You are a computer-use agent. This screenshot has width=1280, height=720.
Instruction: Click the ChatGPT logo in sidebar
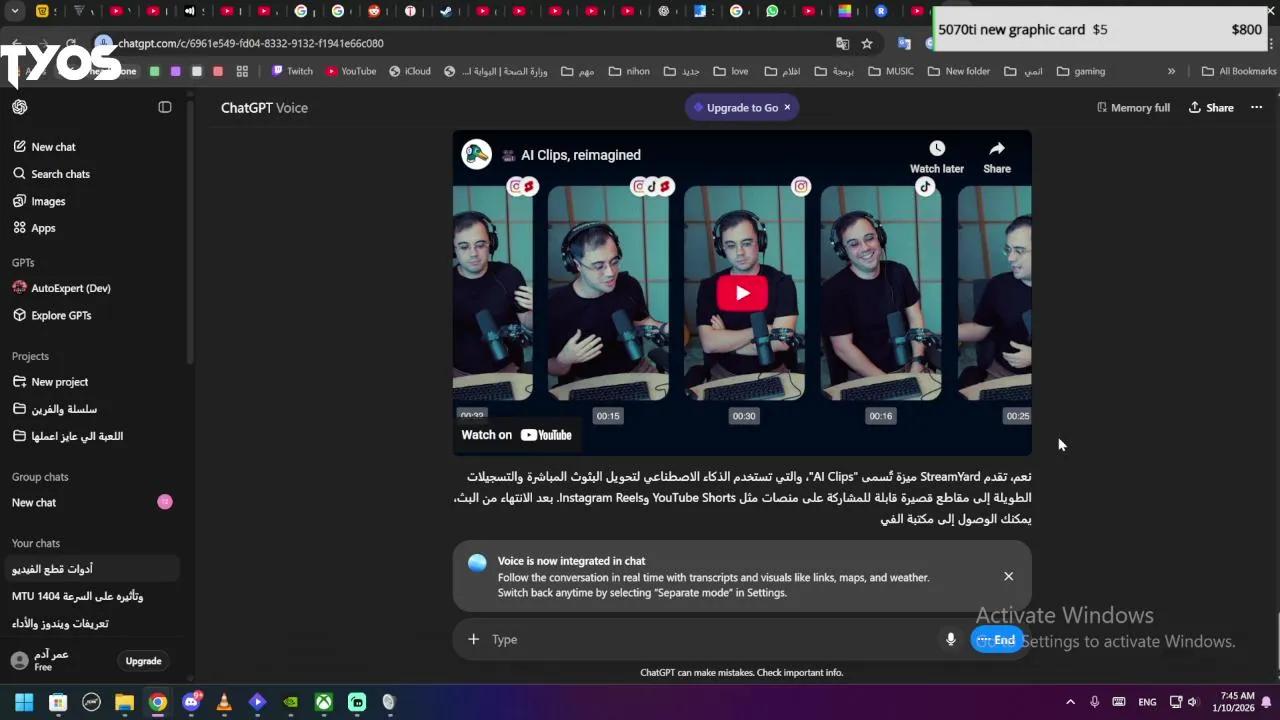tap(20, 107)
